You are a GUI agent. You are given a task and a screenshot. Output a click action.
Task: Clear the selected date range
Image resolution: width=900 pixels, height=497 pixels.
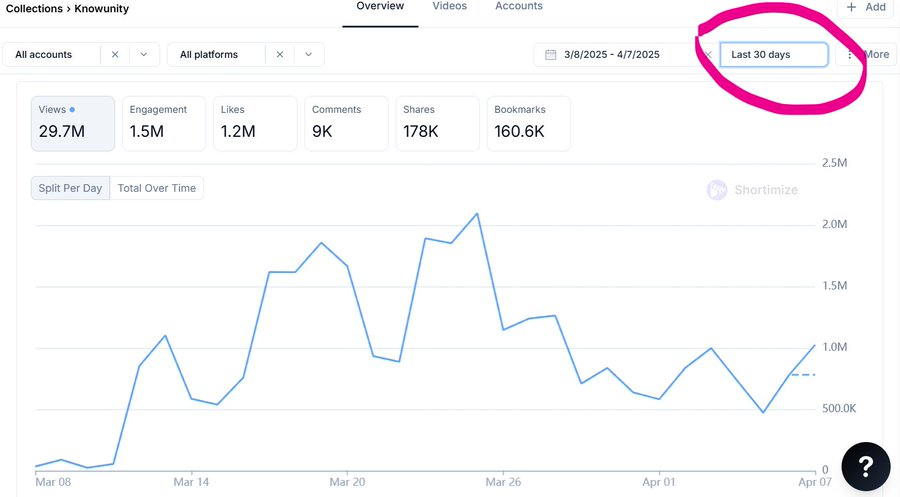click(x=707, y=55)
